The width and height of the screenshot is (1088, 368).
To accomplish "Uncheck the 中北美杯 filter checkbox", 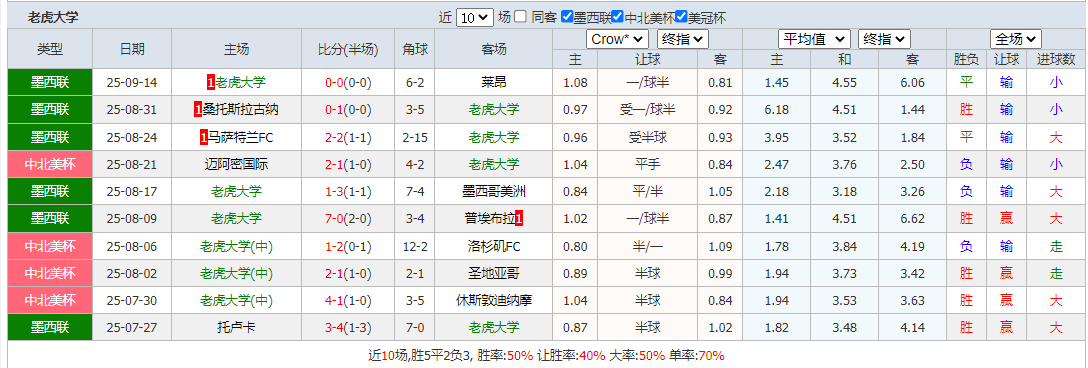I will coord(618,17).
